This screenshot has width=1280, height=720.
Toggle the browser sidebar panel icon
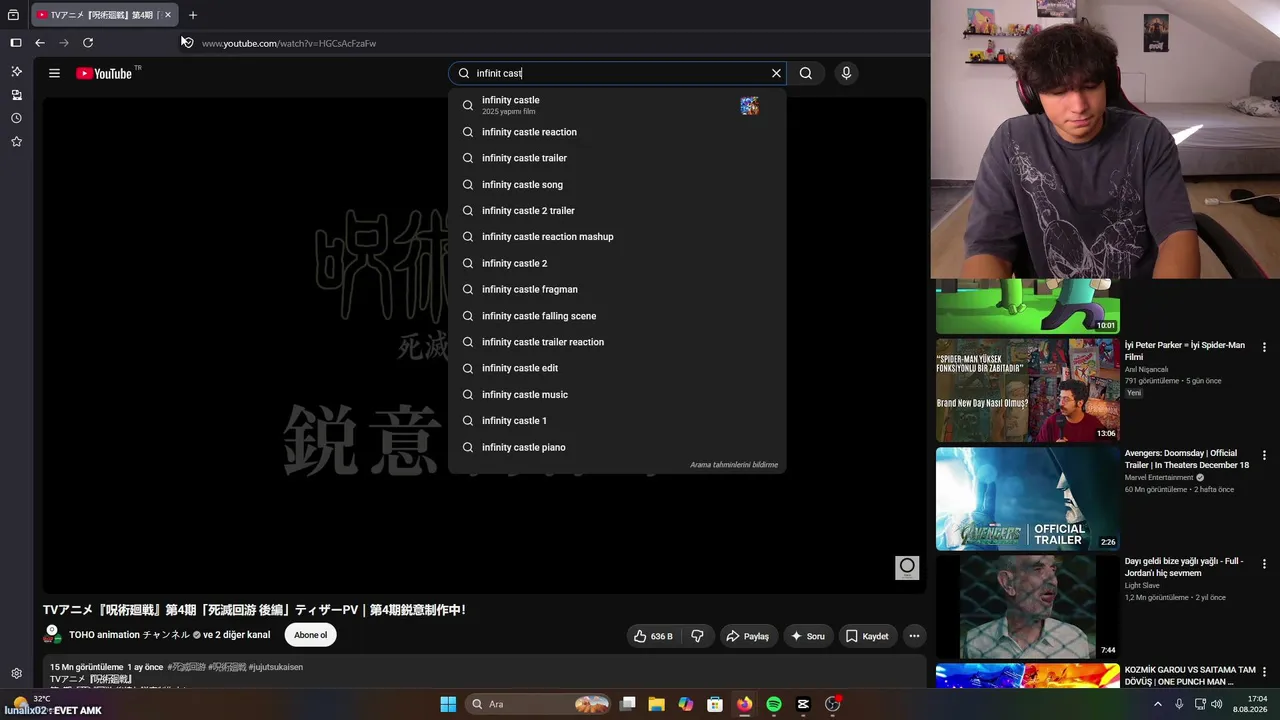point(15,43)
